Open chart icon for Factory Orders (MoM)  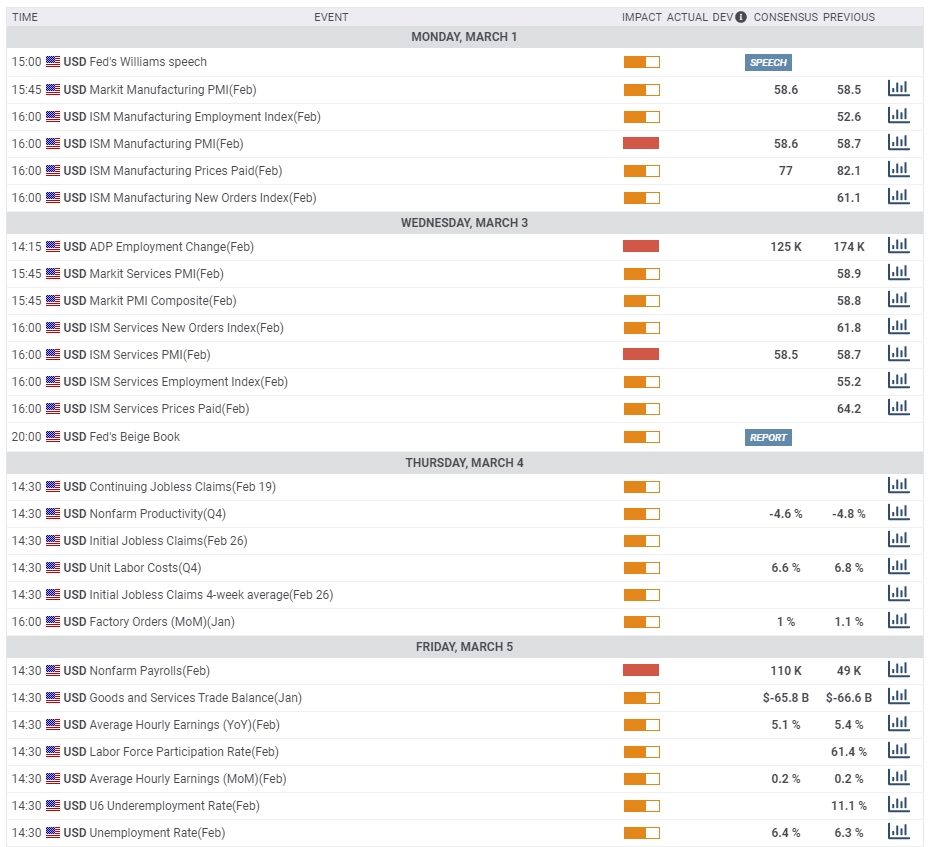click(x=898, y=621)
